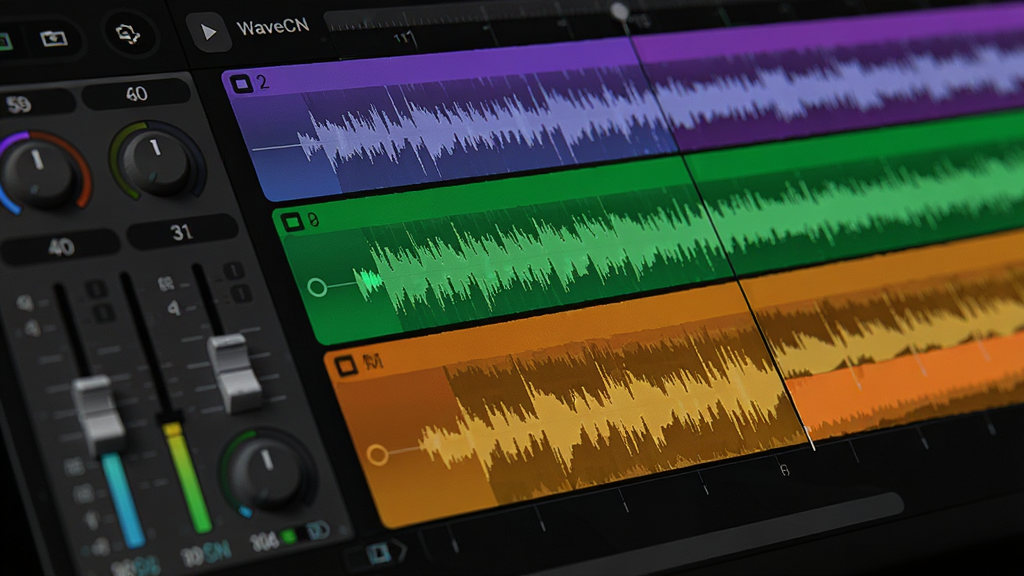Click the right channel fader handle

[x=234, y=373]
